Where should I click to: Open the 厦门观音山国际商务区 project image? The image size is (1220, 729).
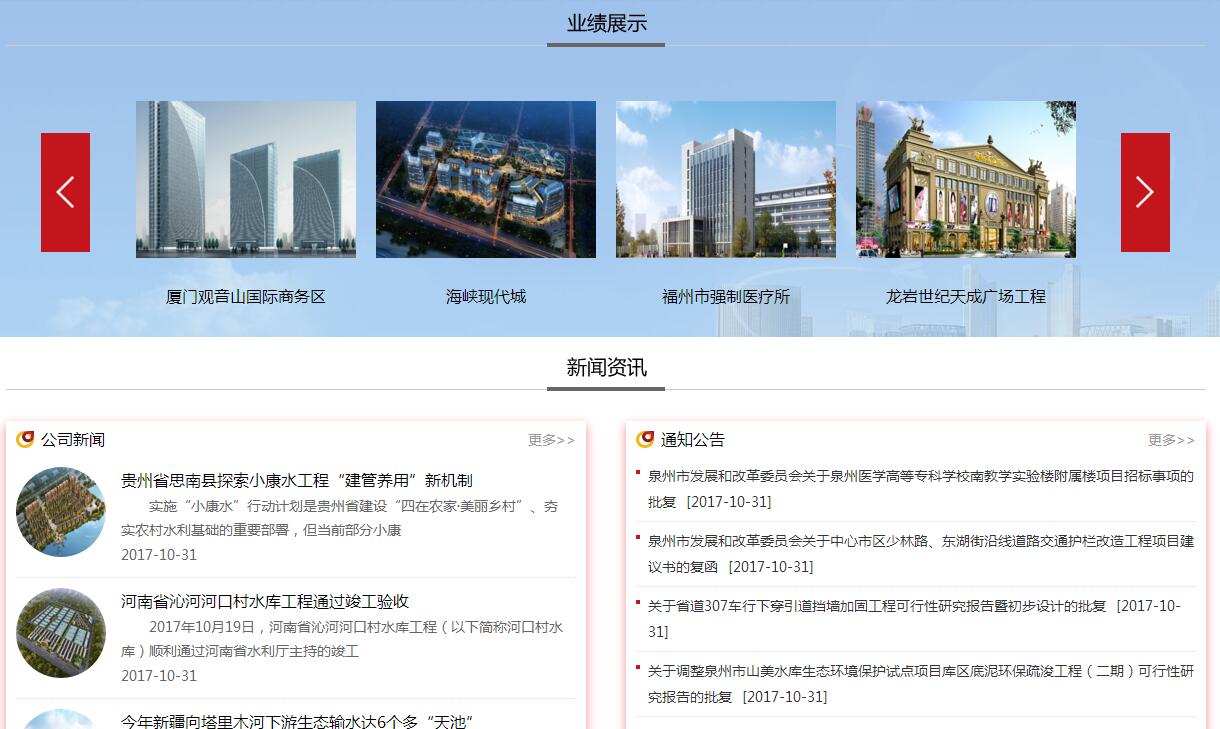coord(245,179)
